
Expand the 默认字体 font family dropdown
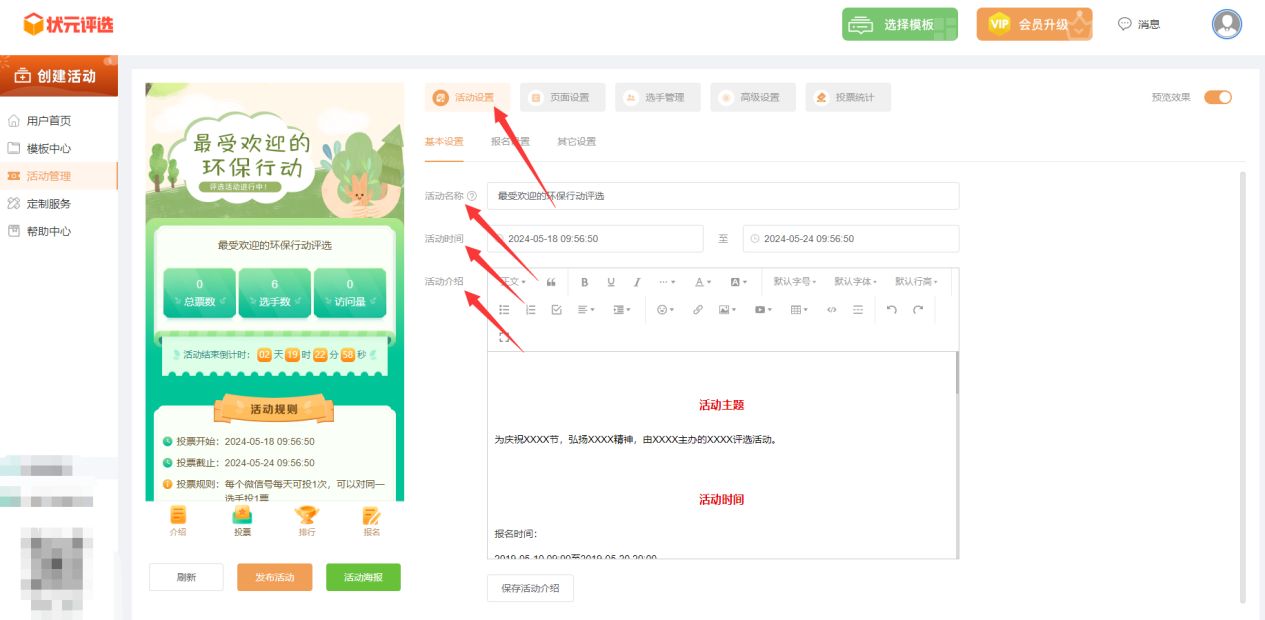click(856, 281)
